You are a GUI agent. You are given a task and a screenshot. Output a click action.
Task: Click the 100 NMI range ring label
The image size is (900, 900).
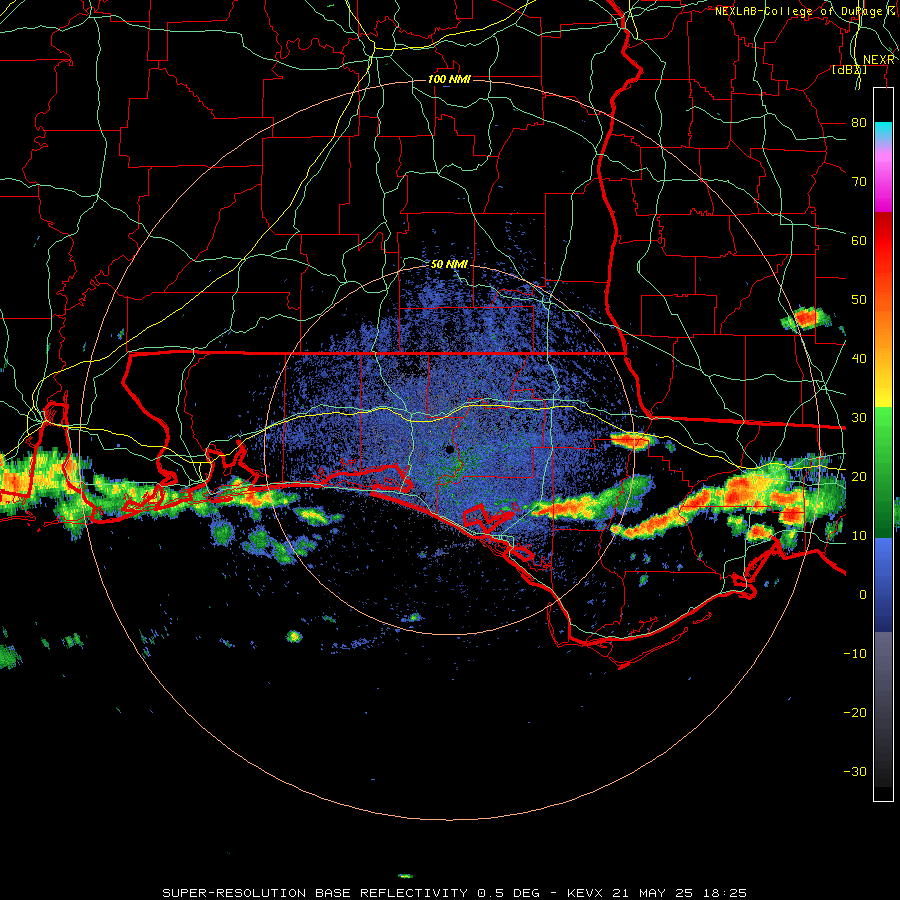tap(449, 79)
